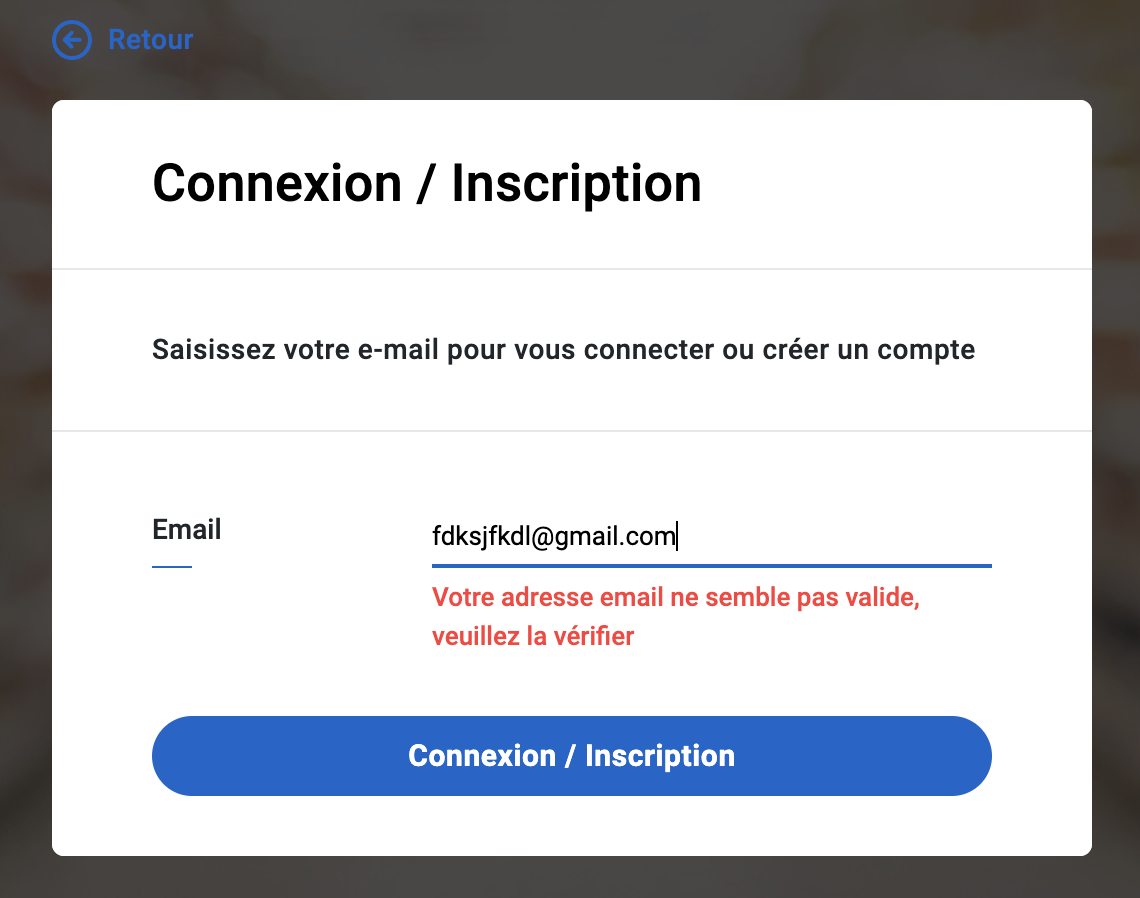The image size is (1140, 898).
Task: Click the word Connexion in the heading
Action: [277, 184]
